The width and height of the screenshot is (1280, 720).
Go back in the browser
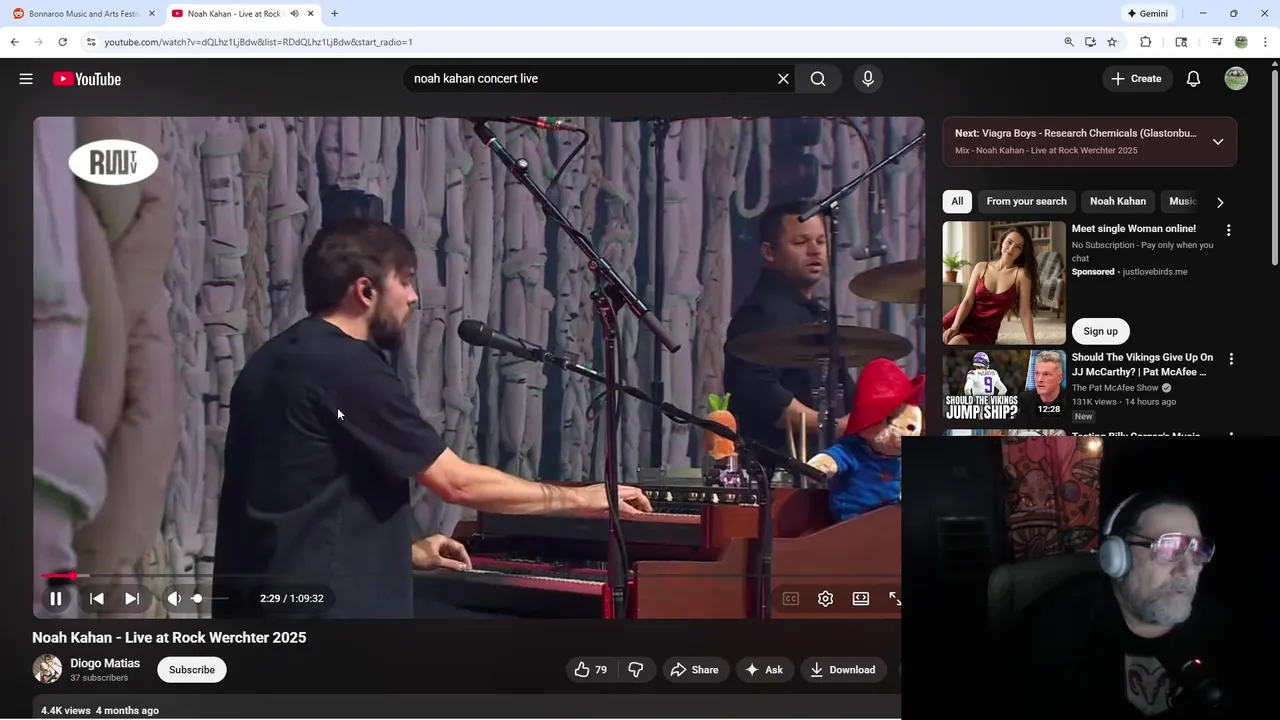[x=14, y=42]
